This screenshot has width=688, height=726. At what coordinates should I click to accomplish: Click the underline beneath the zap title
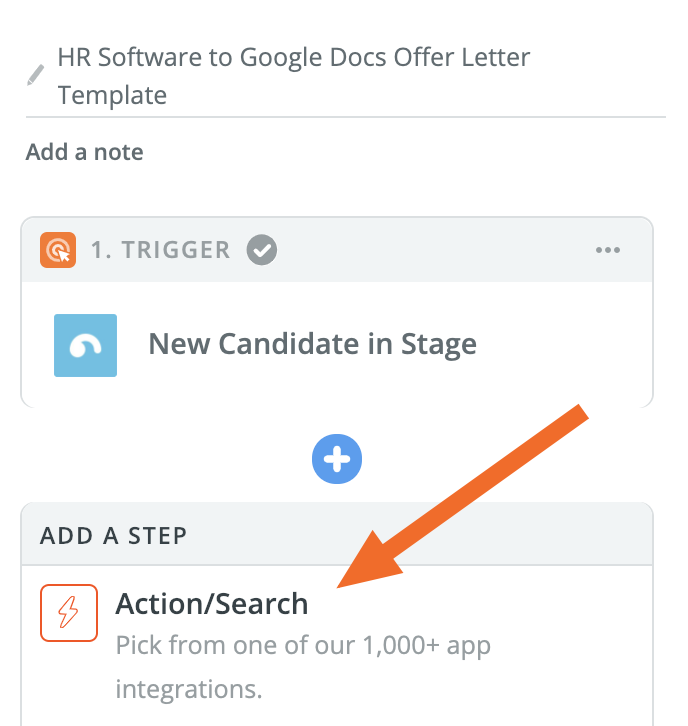click(346, 117)
